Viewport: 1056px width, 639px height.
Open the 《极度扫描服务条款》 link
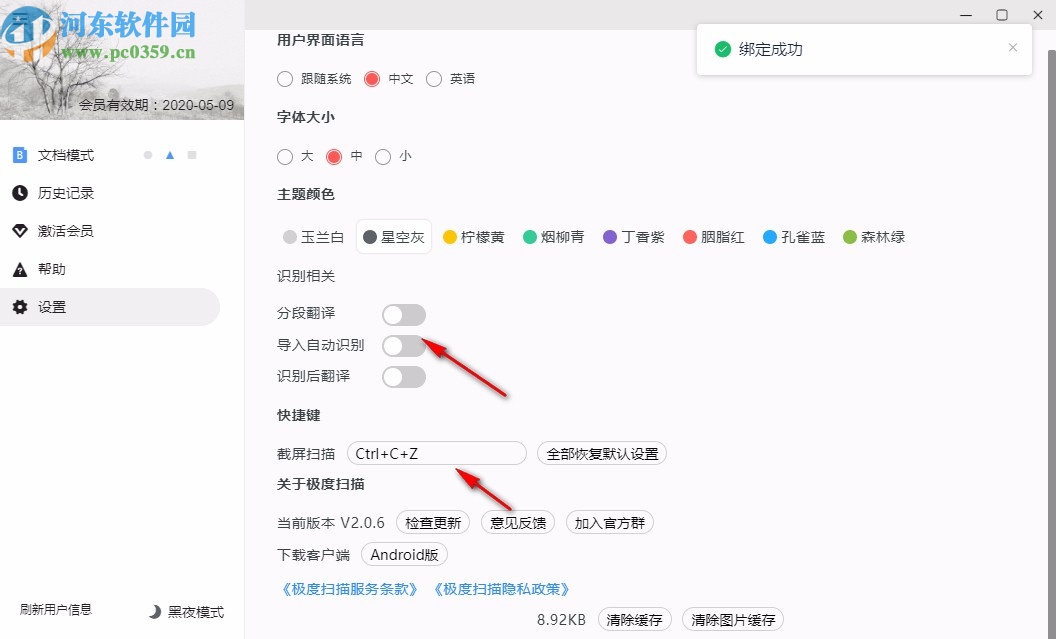(349, 589)
